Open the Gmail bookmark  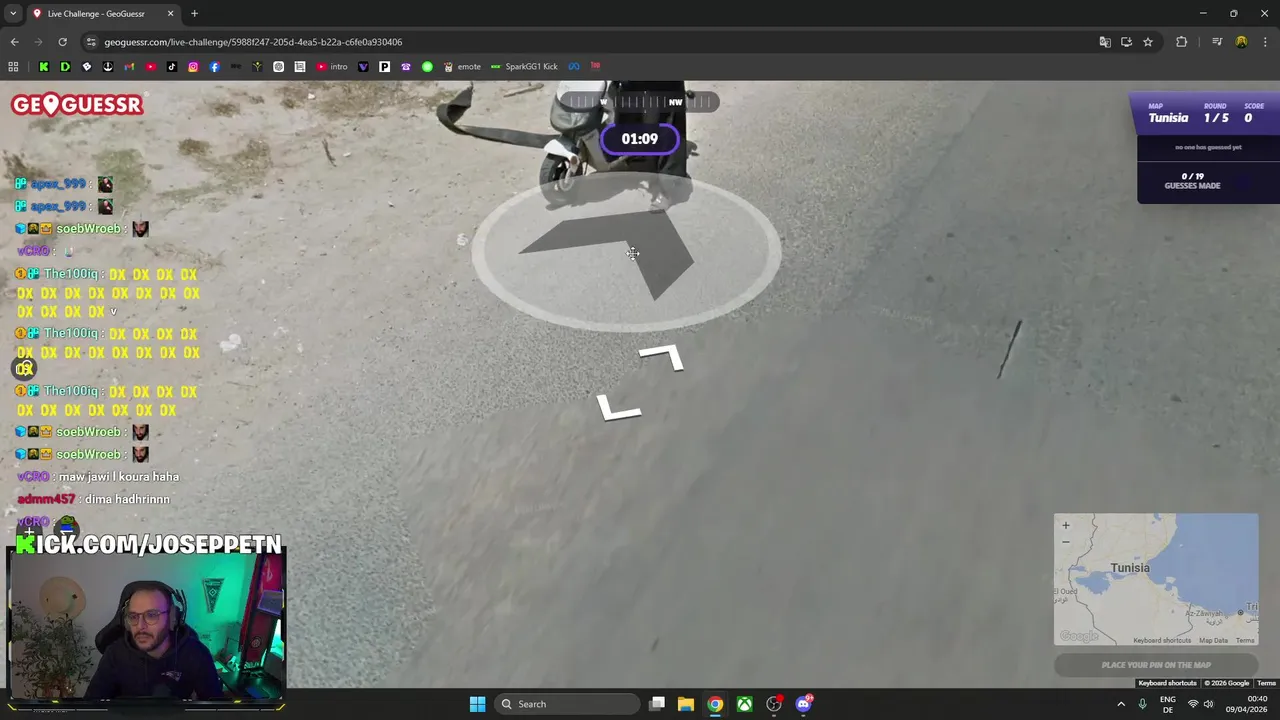point(129,67)
